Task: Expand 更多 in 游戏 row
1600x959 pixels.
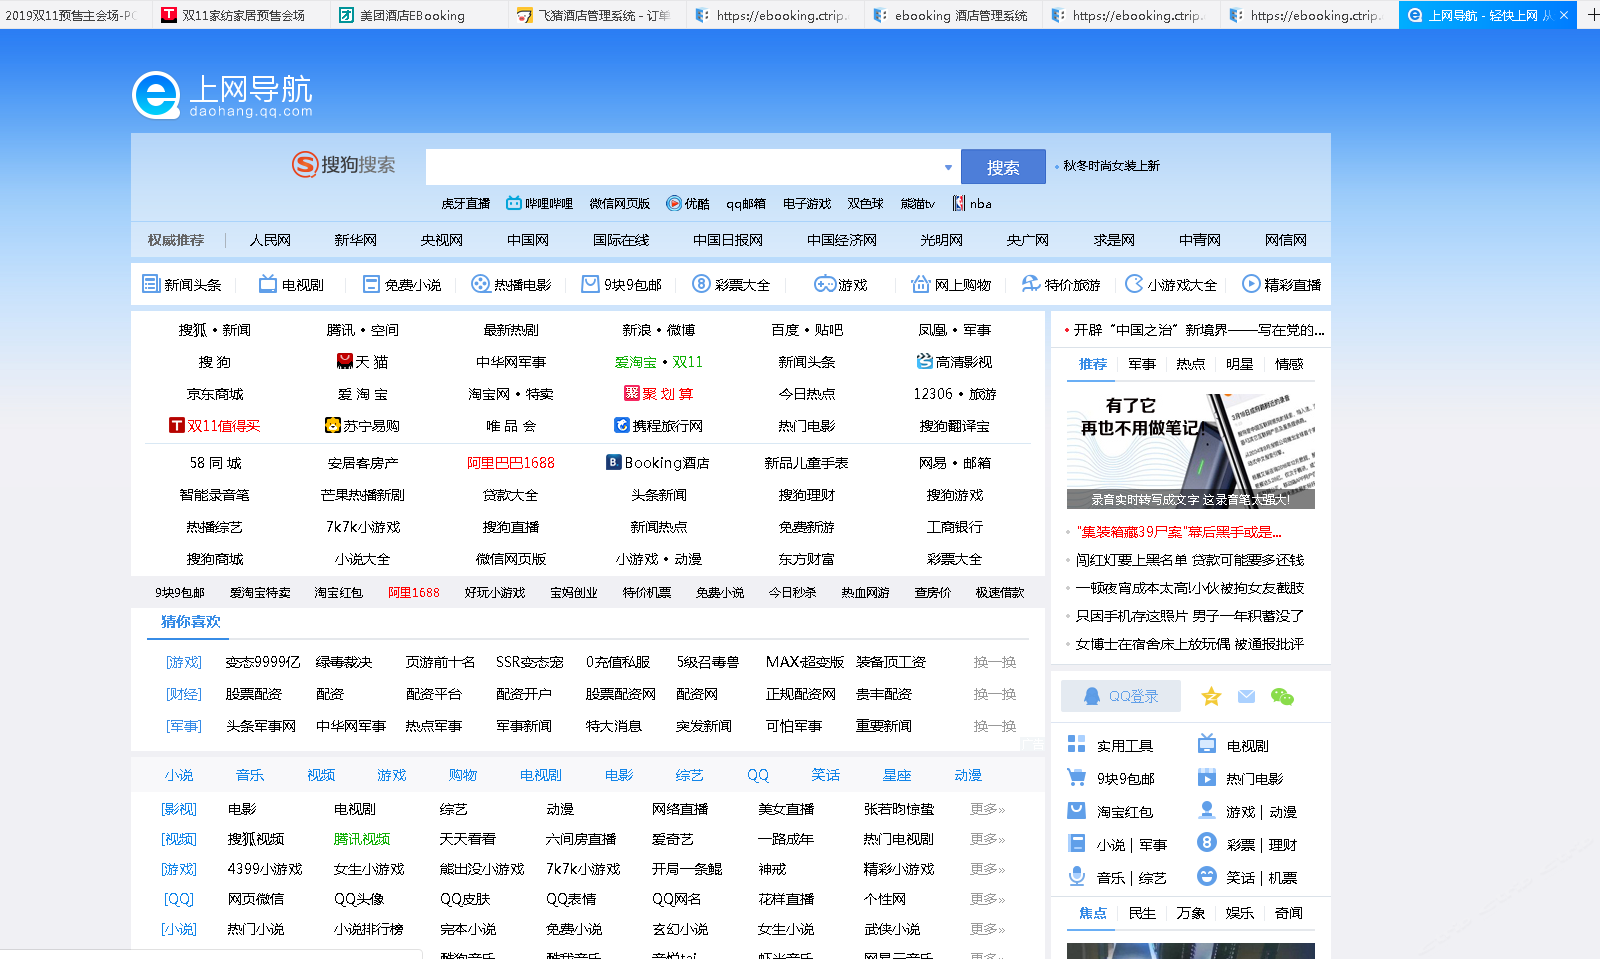Action: (987, 869)
